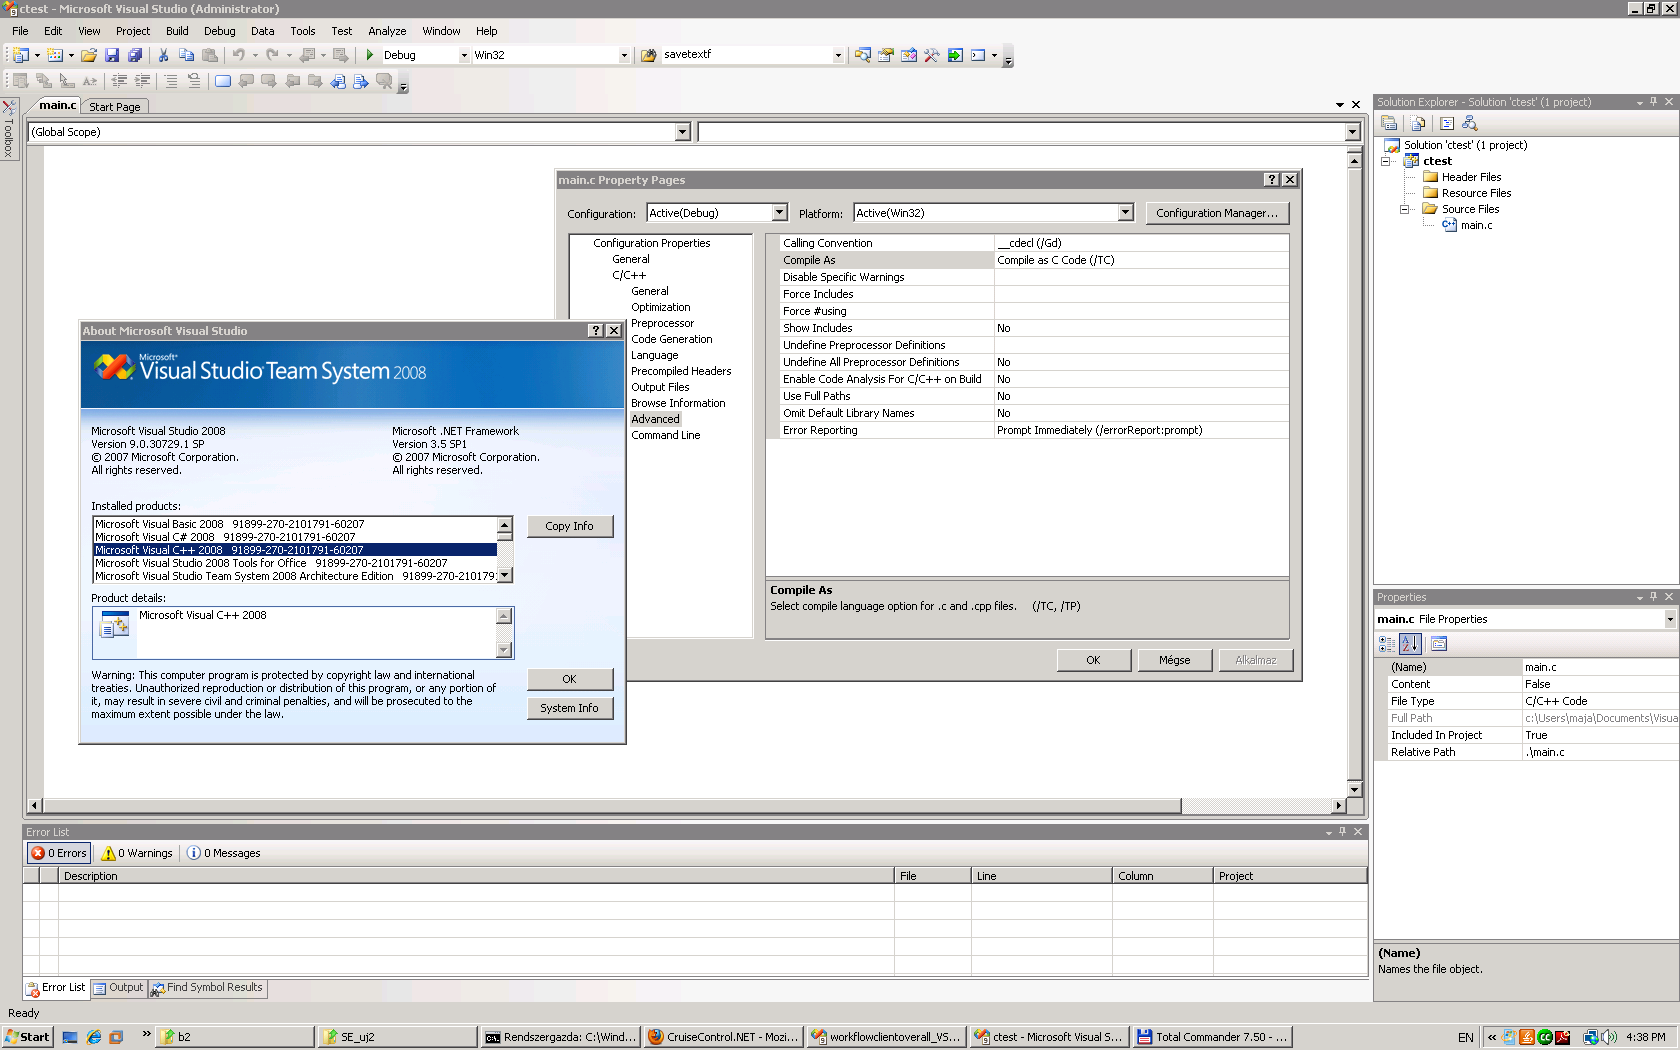The height and width of the screenshot is (1050, 1680).
Task: Switch to the Output tab
Action: [119, 988]
